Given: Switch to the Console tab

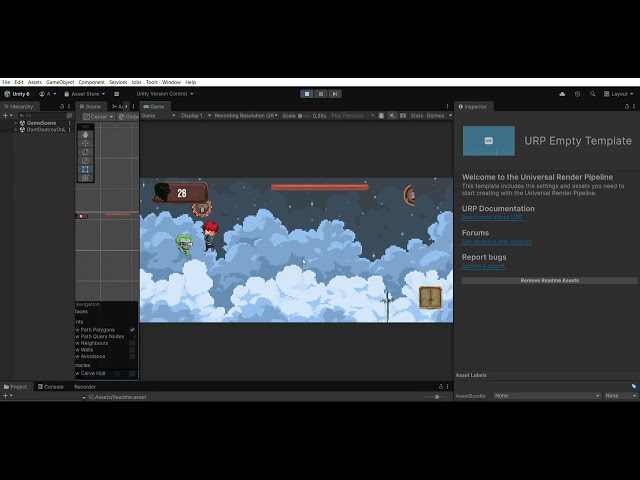Looking at the screenshot, I should point(51,387).
